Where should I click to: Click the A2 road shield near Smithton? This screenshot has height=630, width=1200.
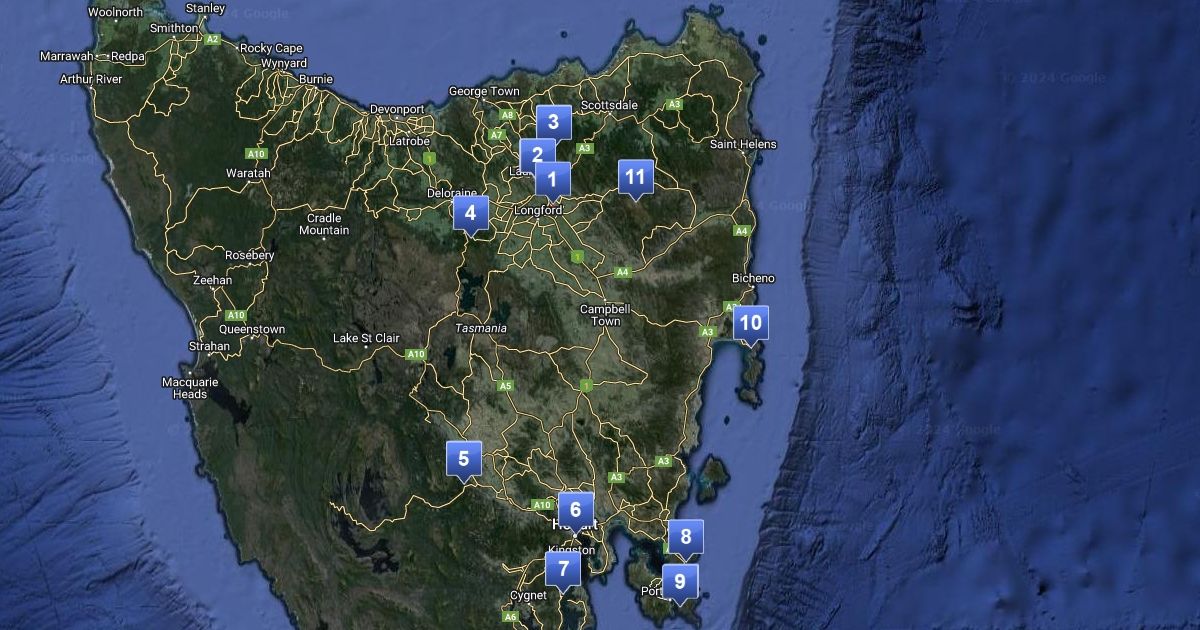pos(212,40)
